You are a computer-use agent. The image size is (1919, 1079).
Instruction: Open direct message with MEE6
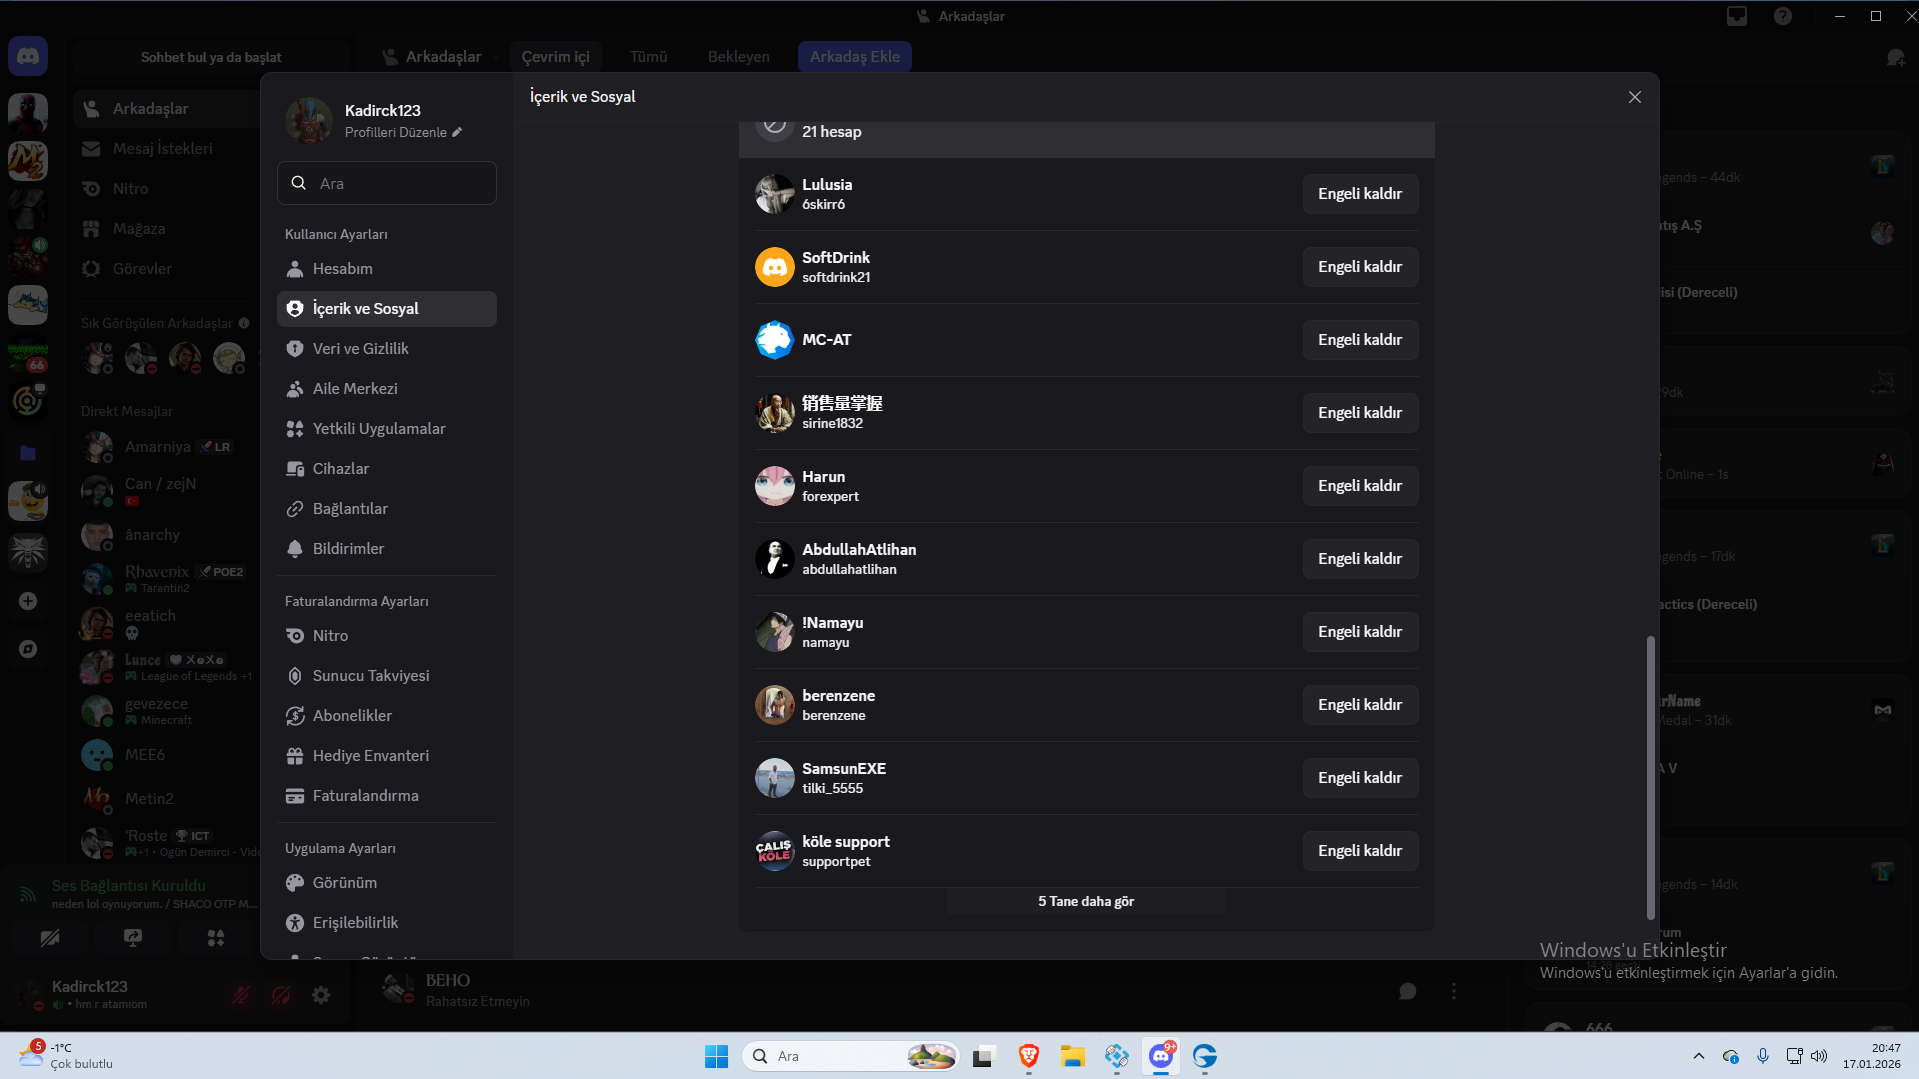(x=166, y=755)
